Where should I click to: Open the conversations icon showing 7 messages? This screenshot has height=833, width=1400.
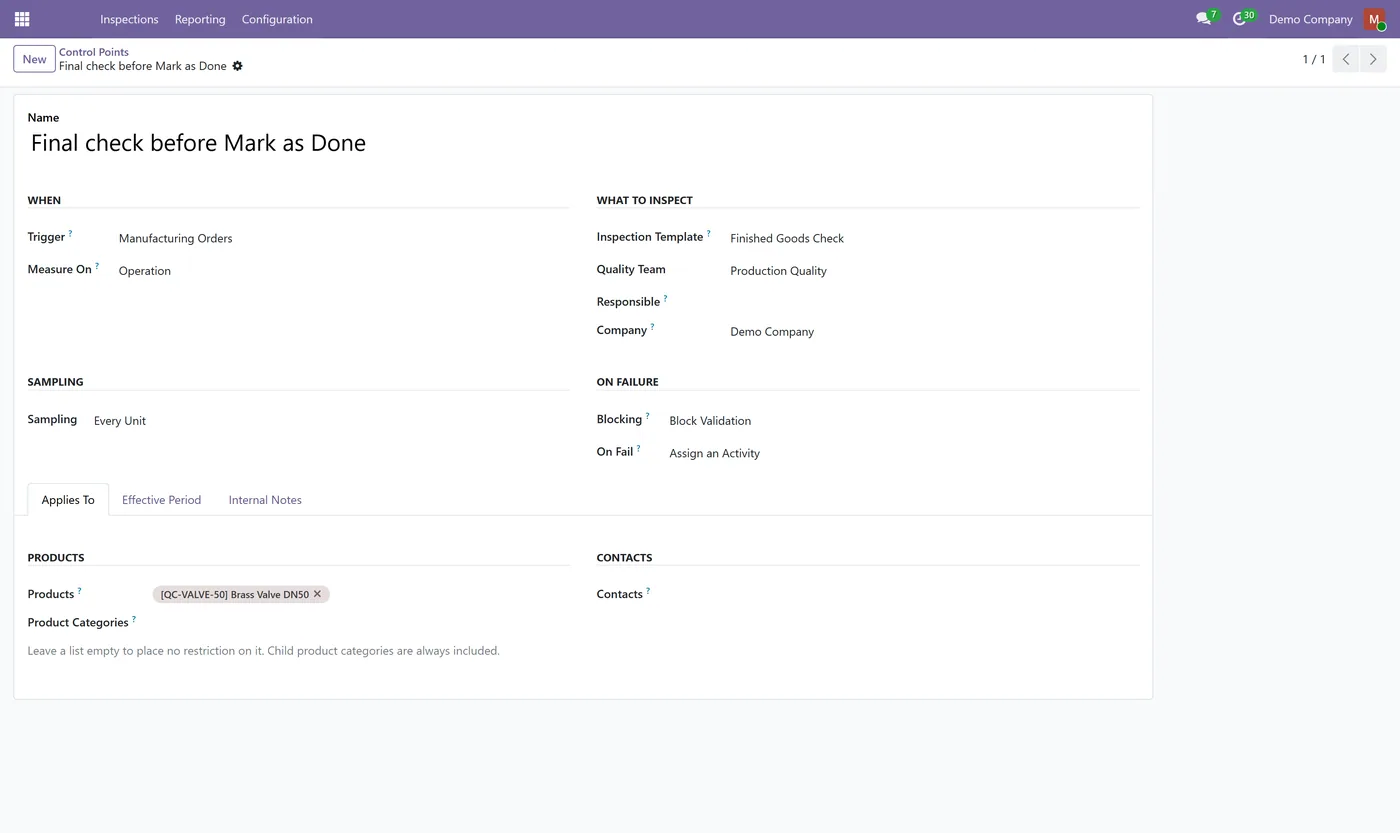pyautogui.click(x=1203, y=19)
